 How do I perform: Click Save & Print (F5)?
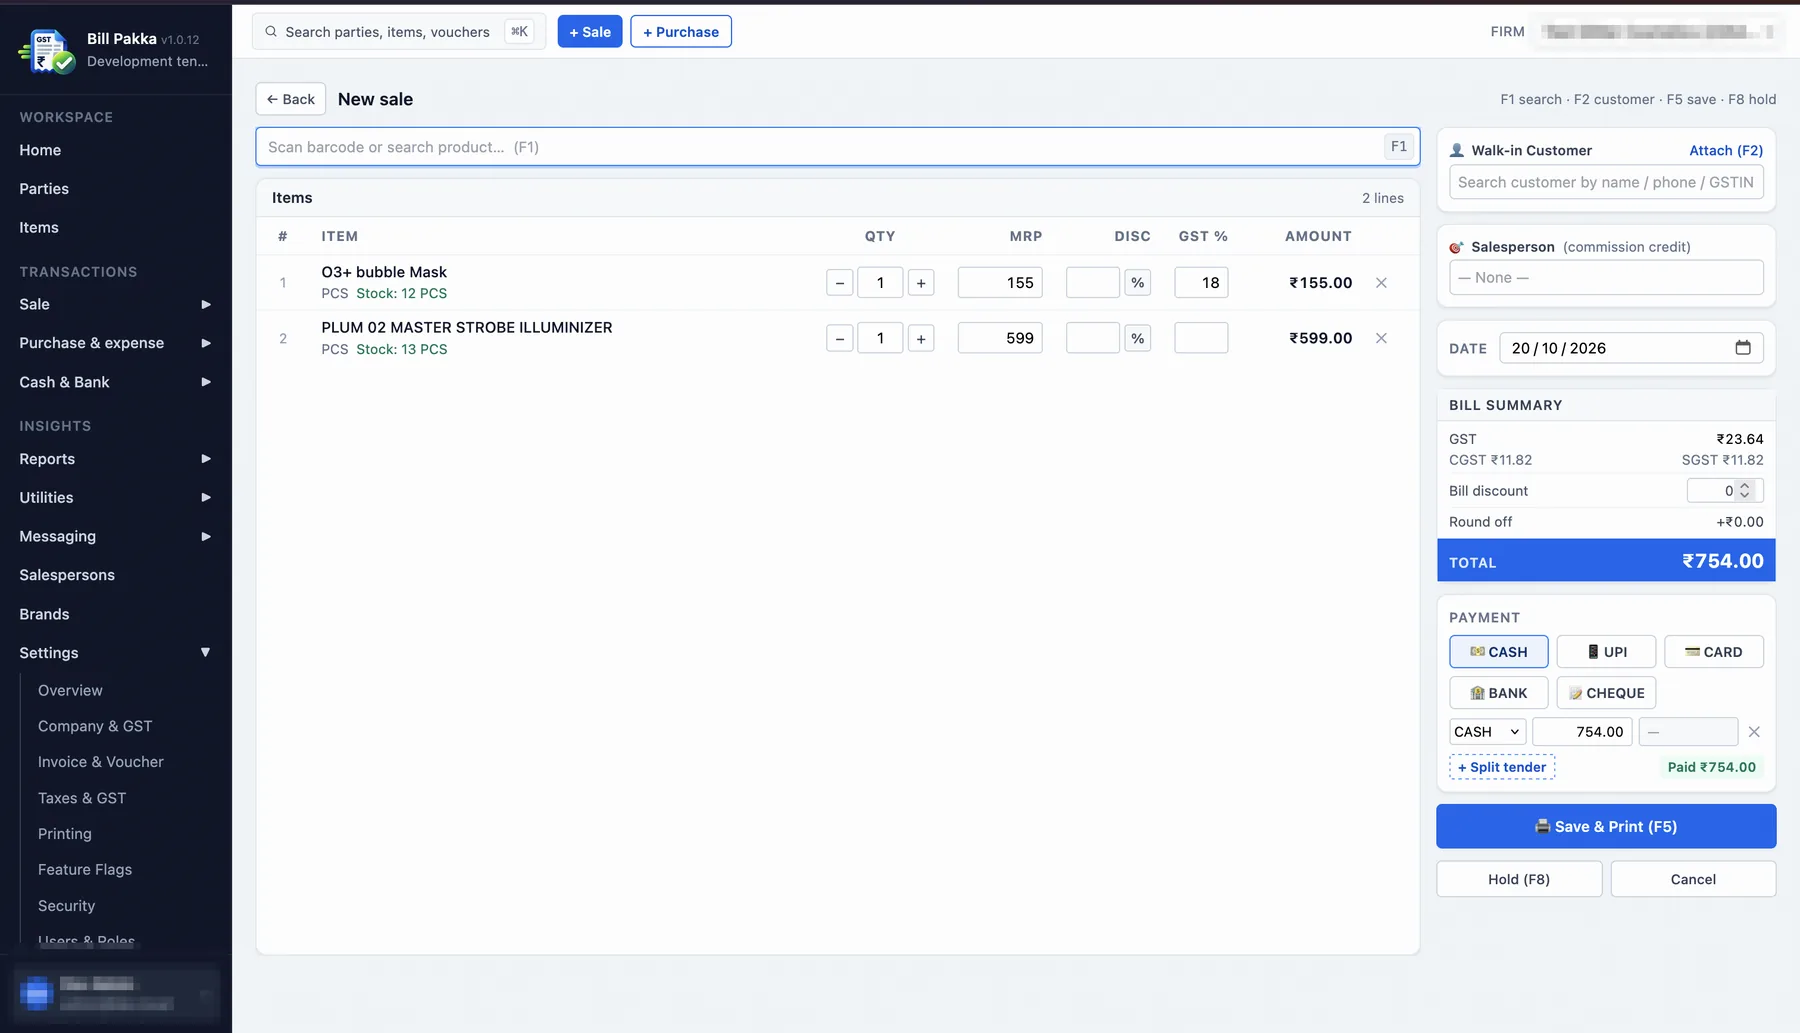click(x=1606, y=826)
